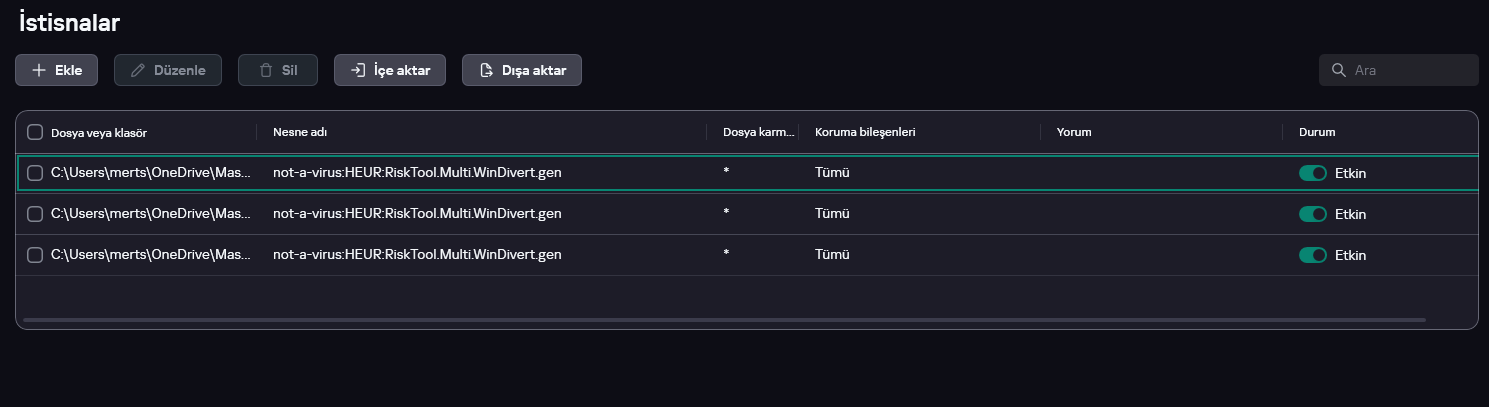This screenshot has height=407, width=1489.
Task: Check the first exclusion row checkbox
Action: coord(35,173)
